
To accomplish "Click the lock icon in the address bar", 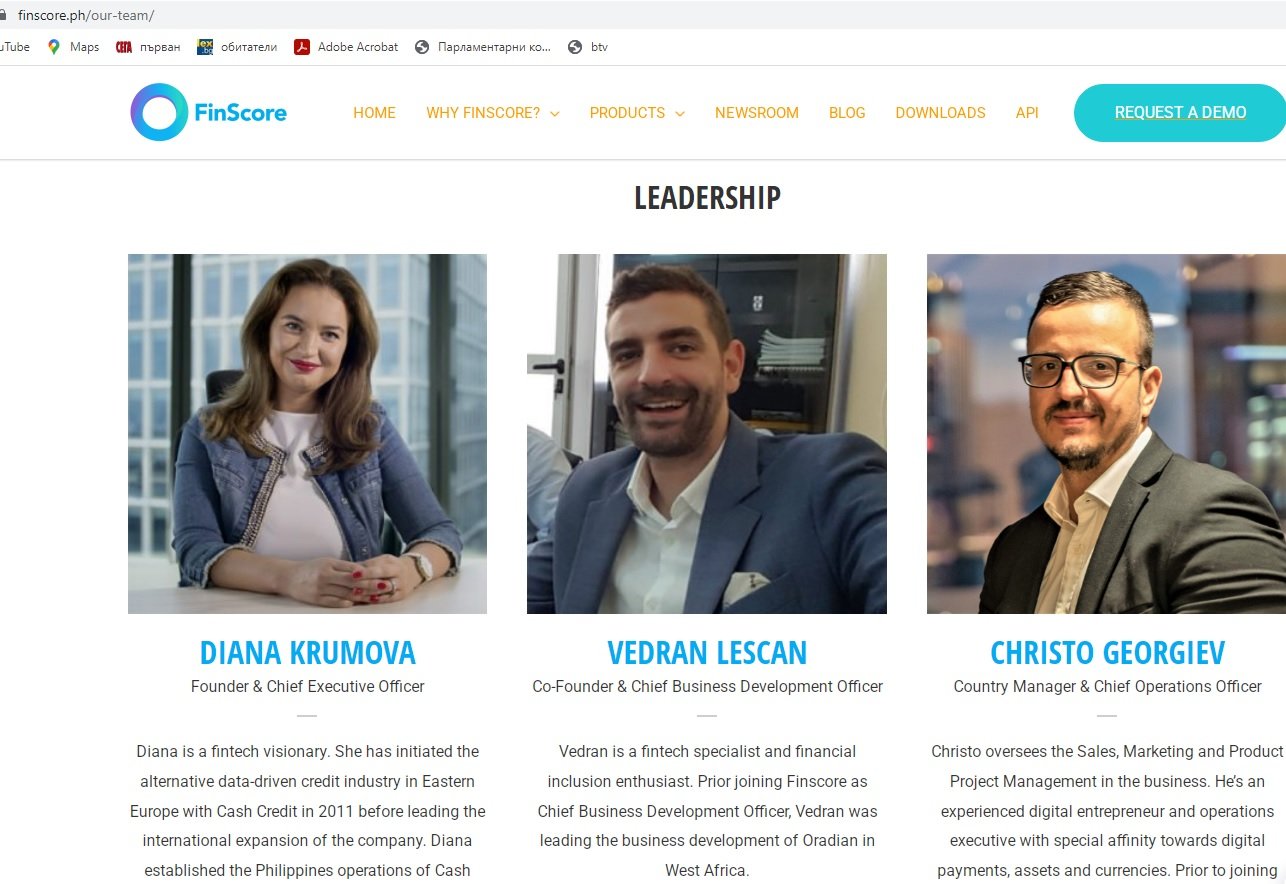I will 3,16.
